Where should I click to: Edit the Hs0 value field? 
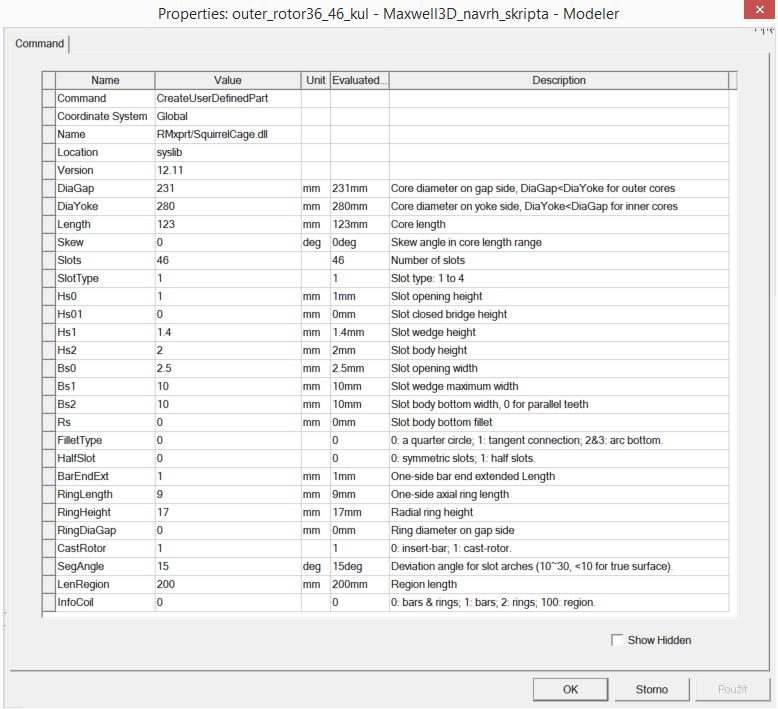click(228, 297)
